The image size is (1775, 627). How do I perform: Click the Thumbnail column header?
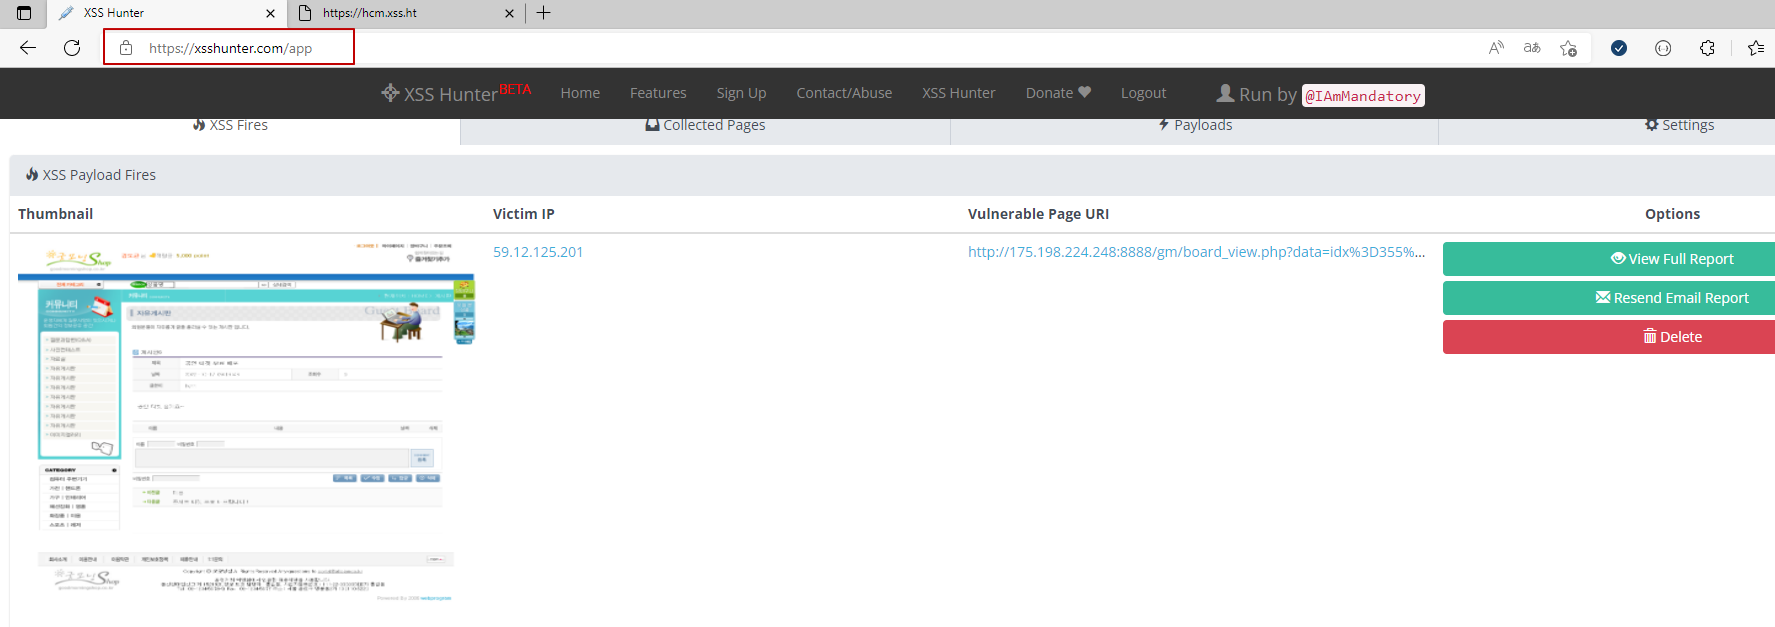tap(55, 214)
